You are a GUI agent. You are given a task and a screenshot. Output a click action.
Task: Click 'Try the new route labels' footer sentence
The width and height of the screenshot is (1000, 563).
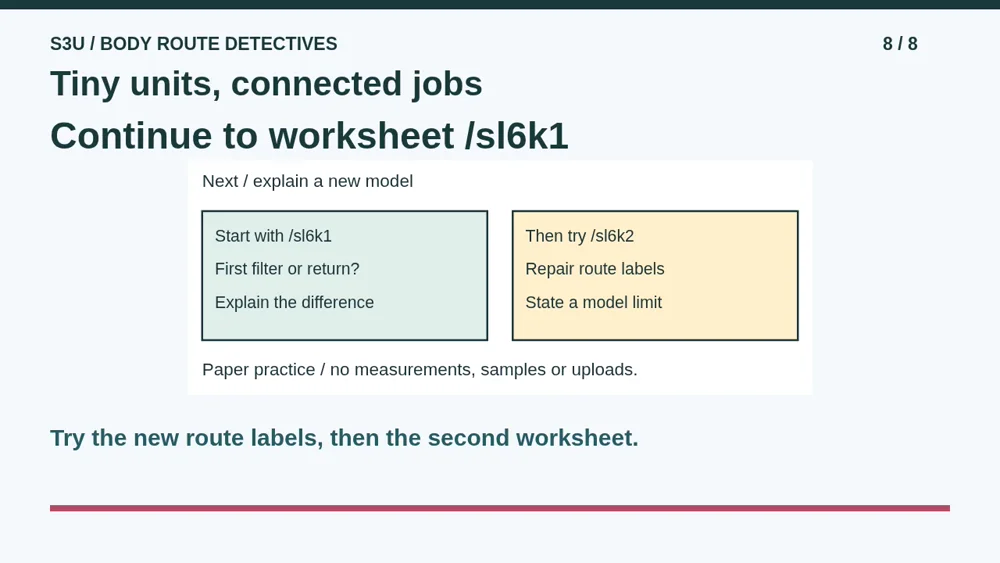344,438
